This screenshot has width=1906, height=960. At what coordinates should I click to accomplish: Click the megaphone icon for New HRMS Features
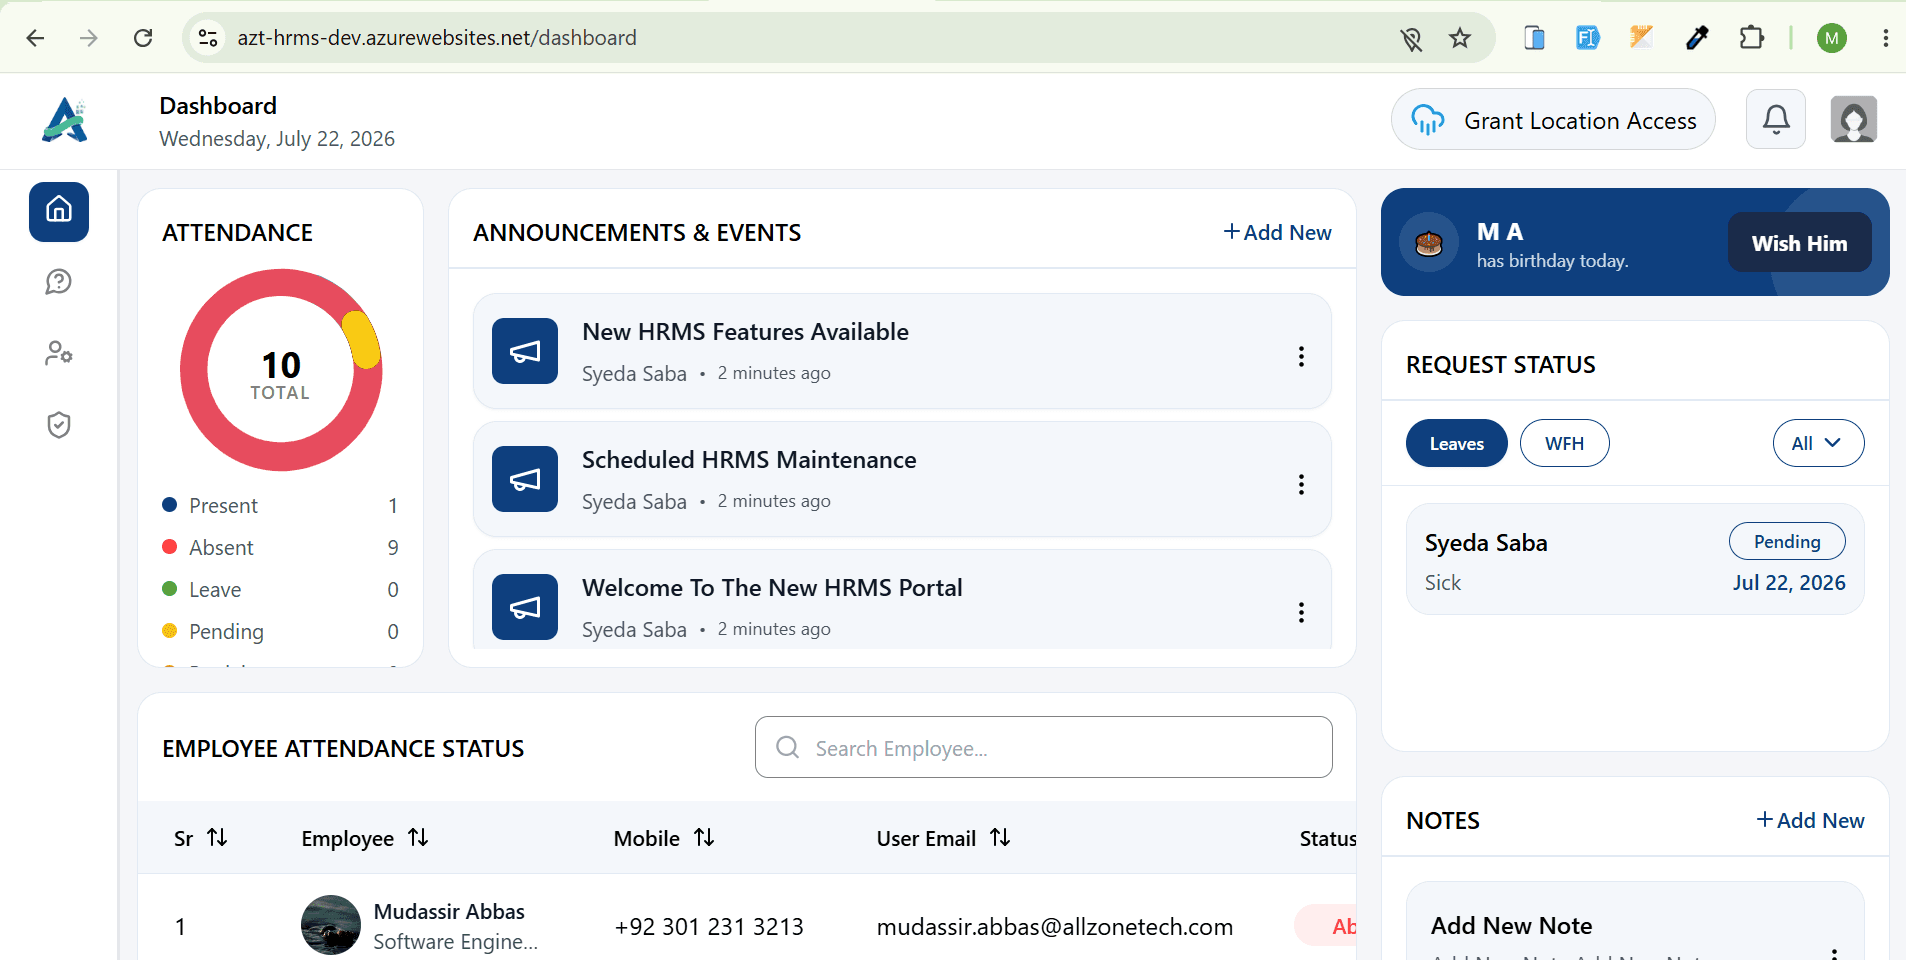tap(525, 351)
